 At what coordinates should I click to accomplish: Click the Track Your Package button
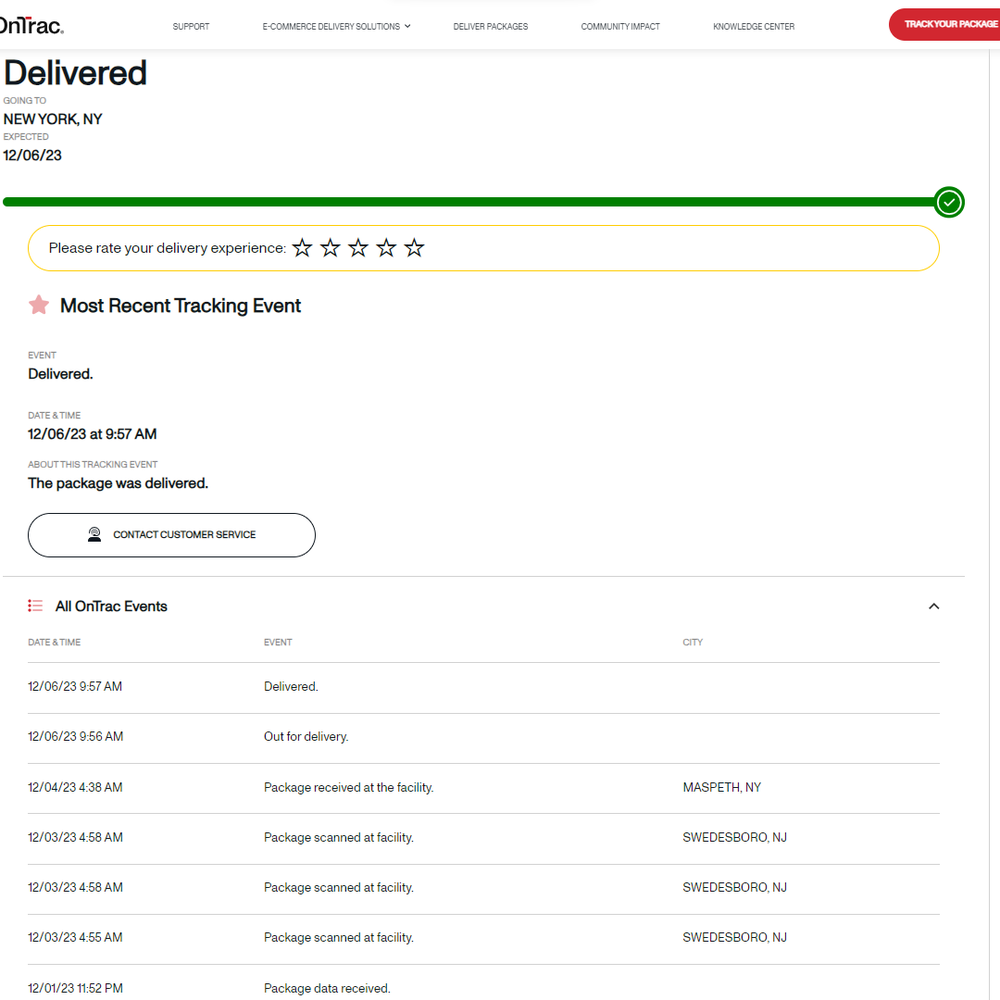(x=946, y=24)
